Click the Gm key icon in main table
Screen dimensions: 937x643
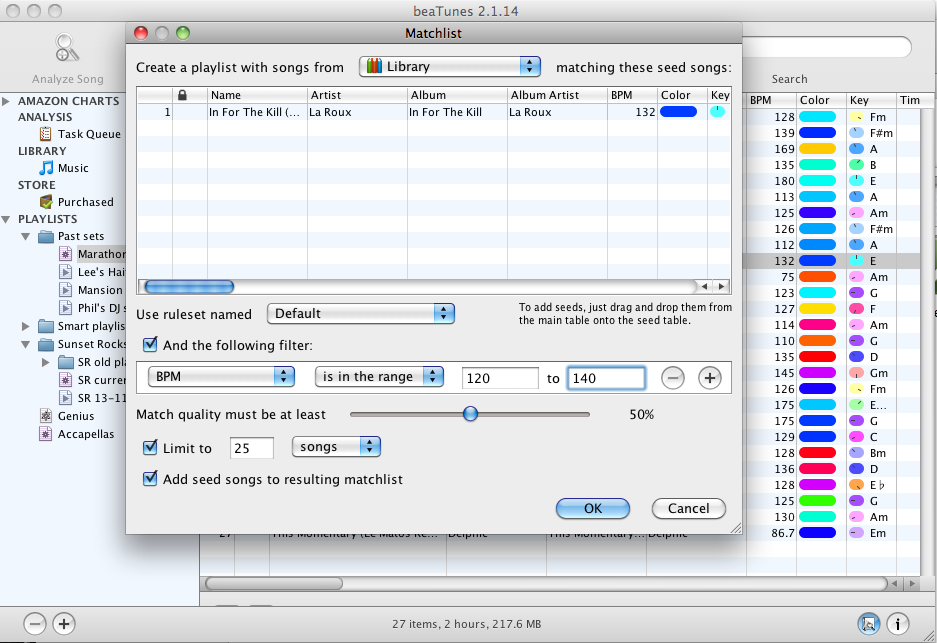(x=856, y=373)
